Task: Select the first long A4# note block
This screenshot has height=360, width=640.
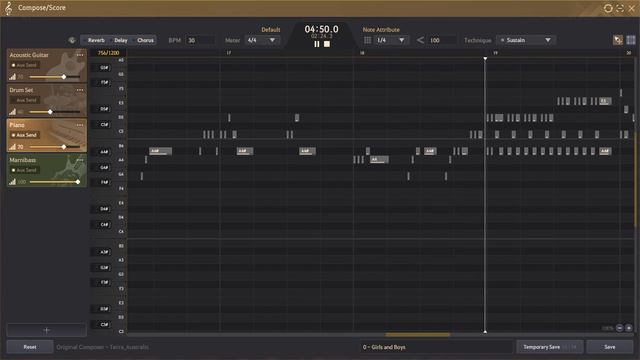Action: (x=160, y=151)
